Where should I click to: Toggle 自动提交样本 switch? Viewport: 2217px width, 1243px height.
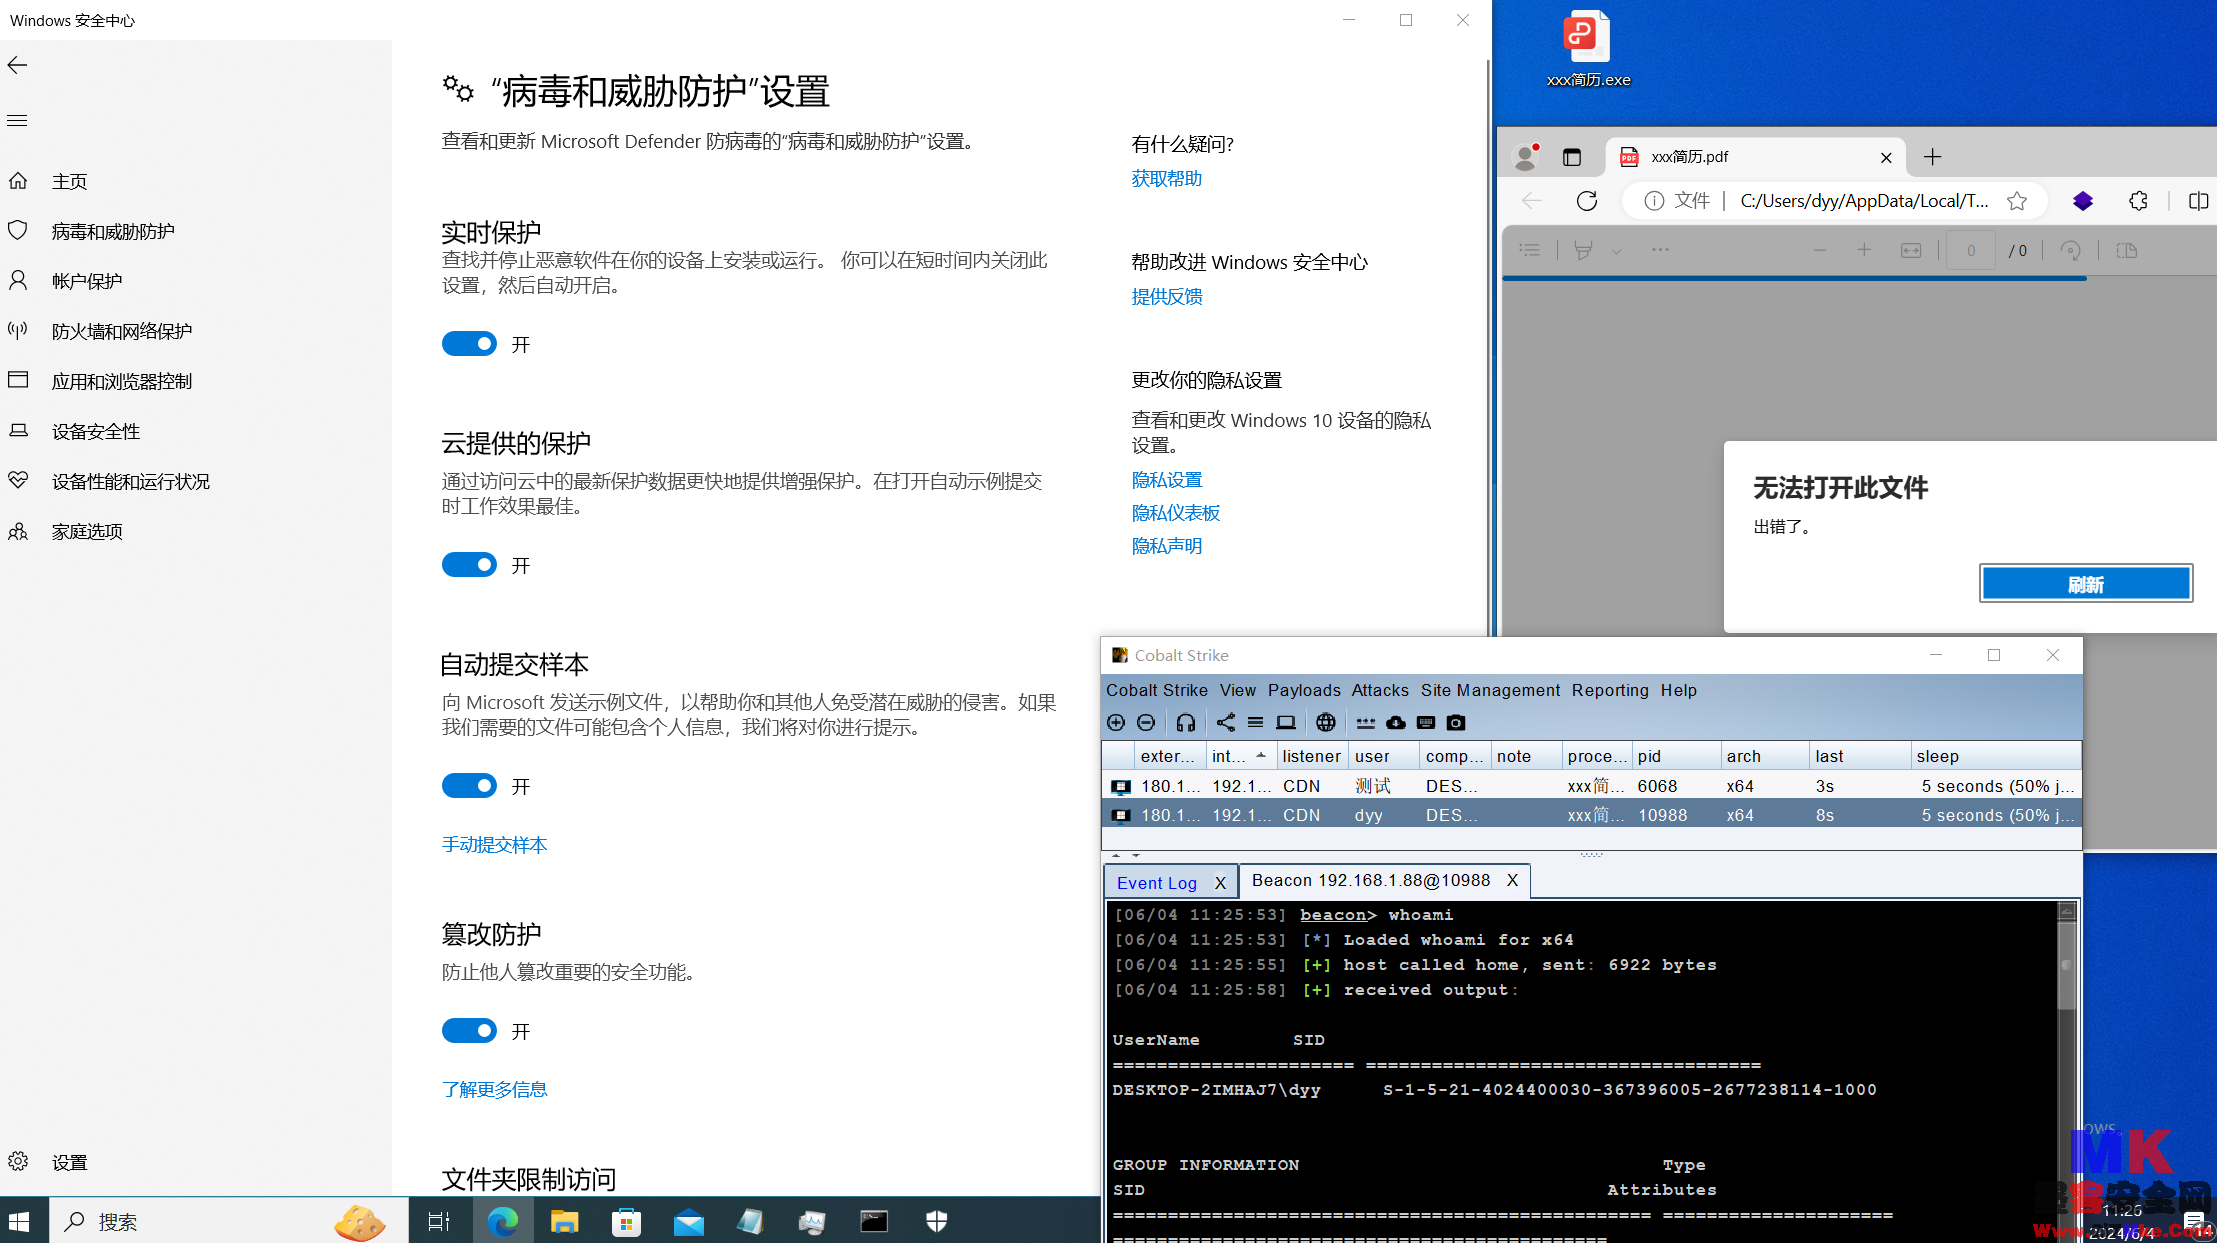tap(469, 786)
